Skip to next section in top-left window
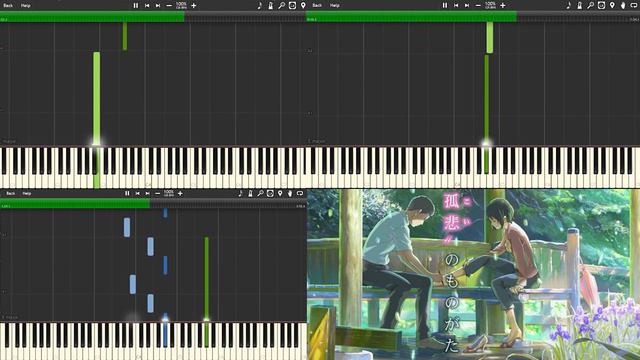Screen dimensions: 640x360 (x=158, y=6)
